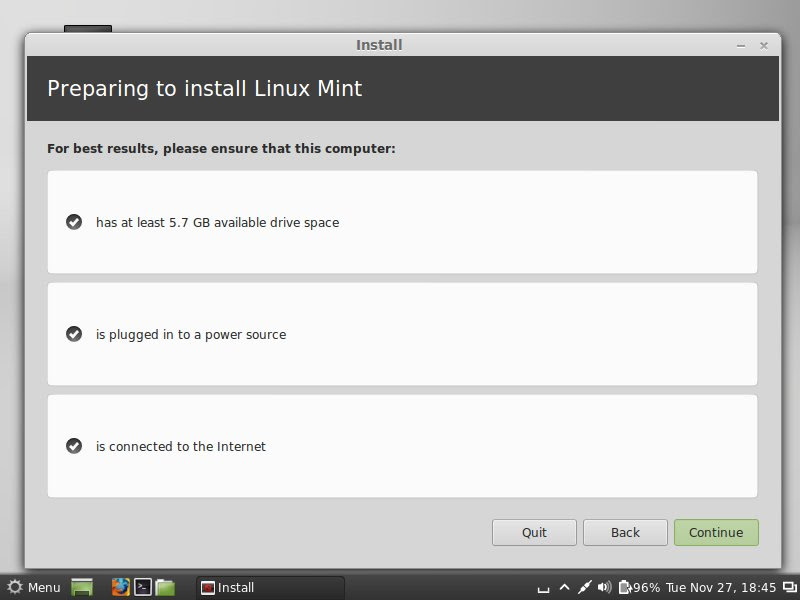Open the network connection tray icon
The width and height of the screenshot is (800, 600).
pyautogui.click(x=584, y=587)
